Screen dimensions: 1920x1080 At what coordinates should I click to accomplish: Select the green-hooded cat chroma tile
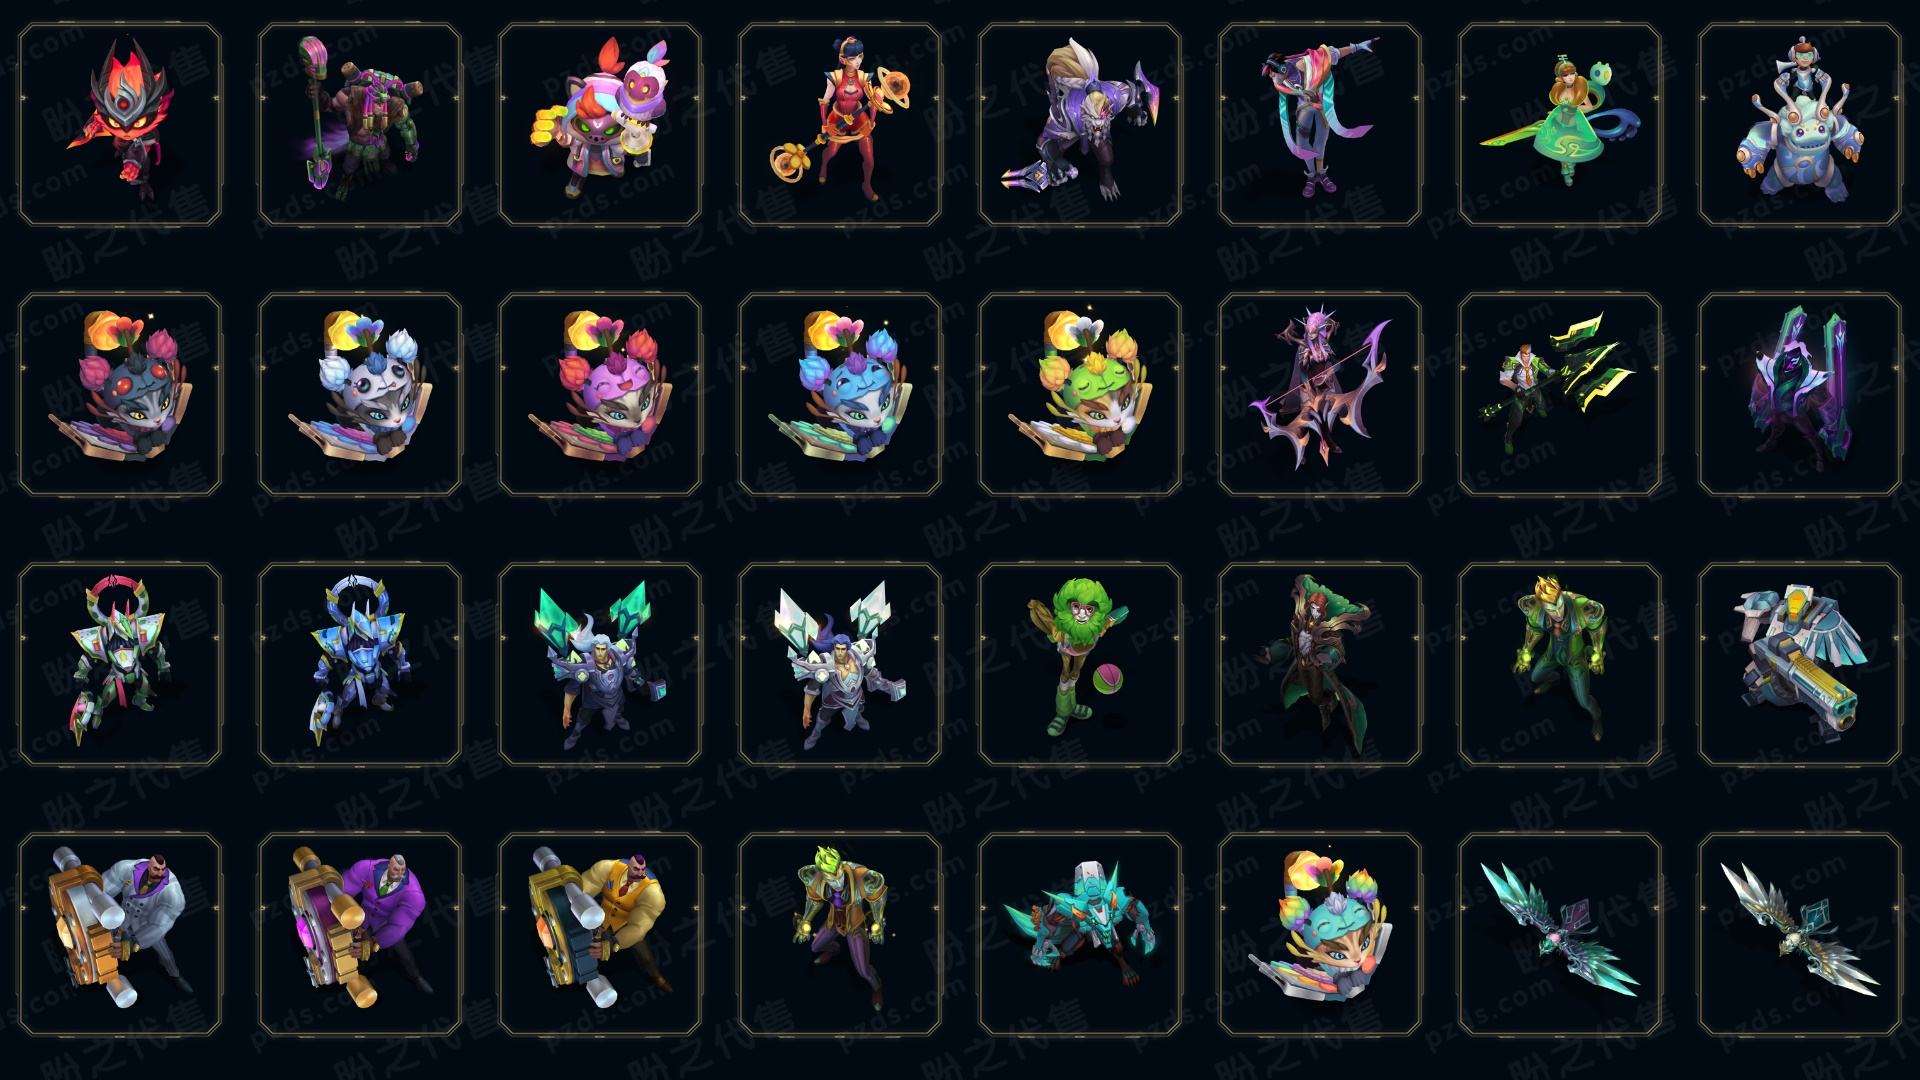point(1080,394)
